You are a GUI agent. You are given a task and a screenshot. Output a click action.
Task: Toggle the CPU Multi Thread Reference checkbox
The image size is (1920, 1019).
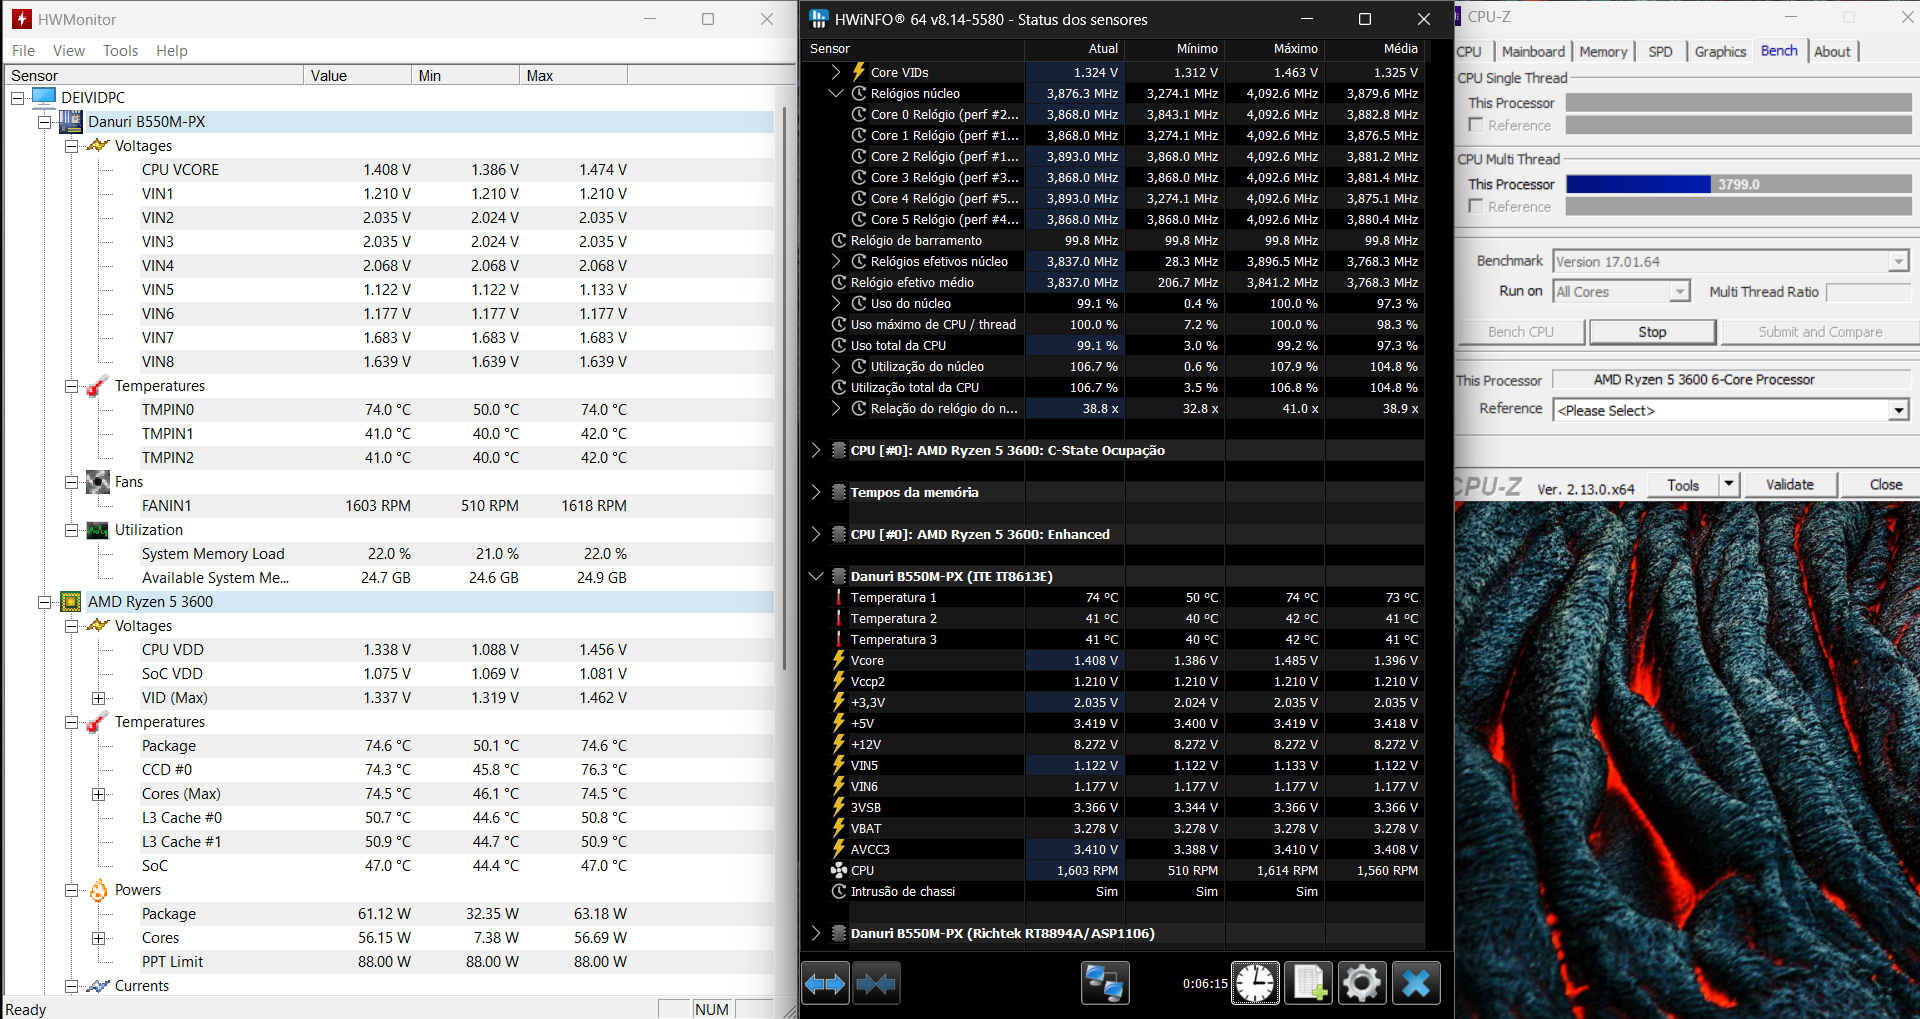pyautogui.click(x=1475, y=206)
